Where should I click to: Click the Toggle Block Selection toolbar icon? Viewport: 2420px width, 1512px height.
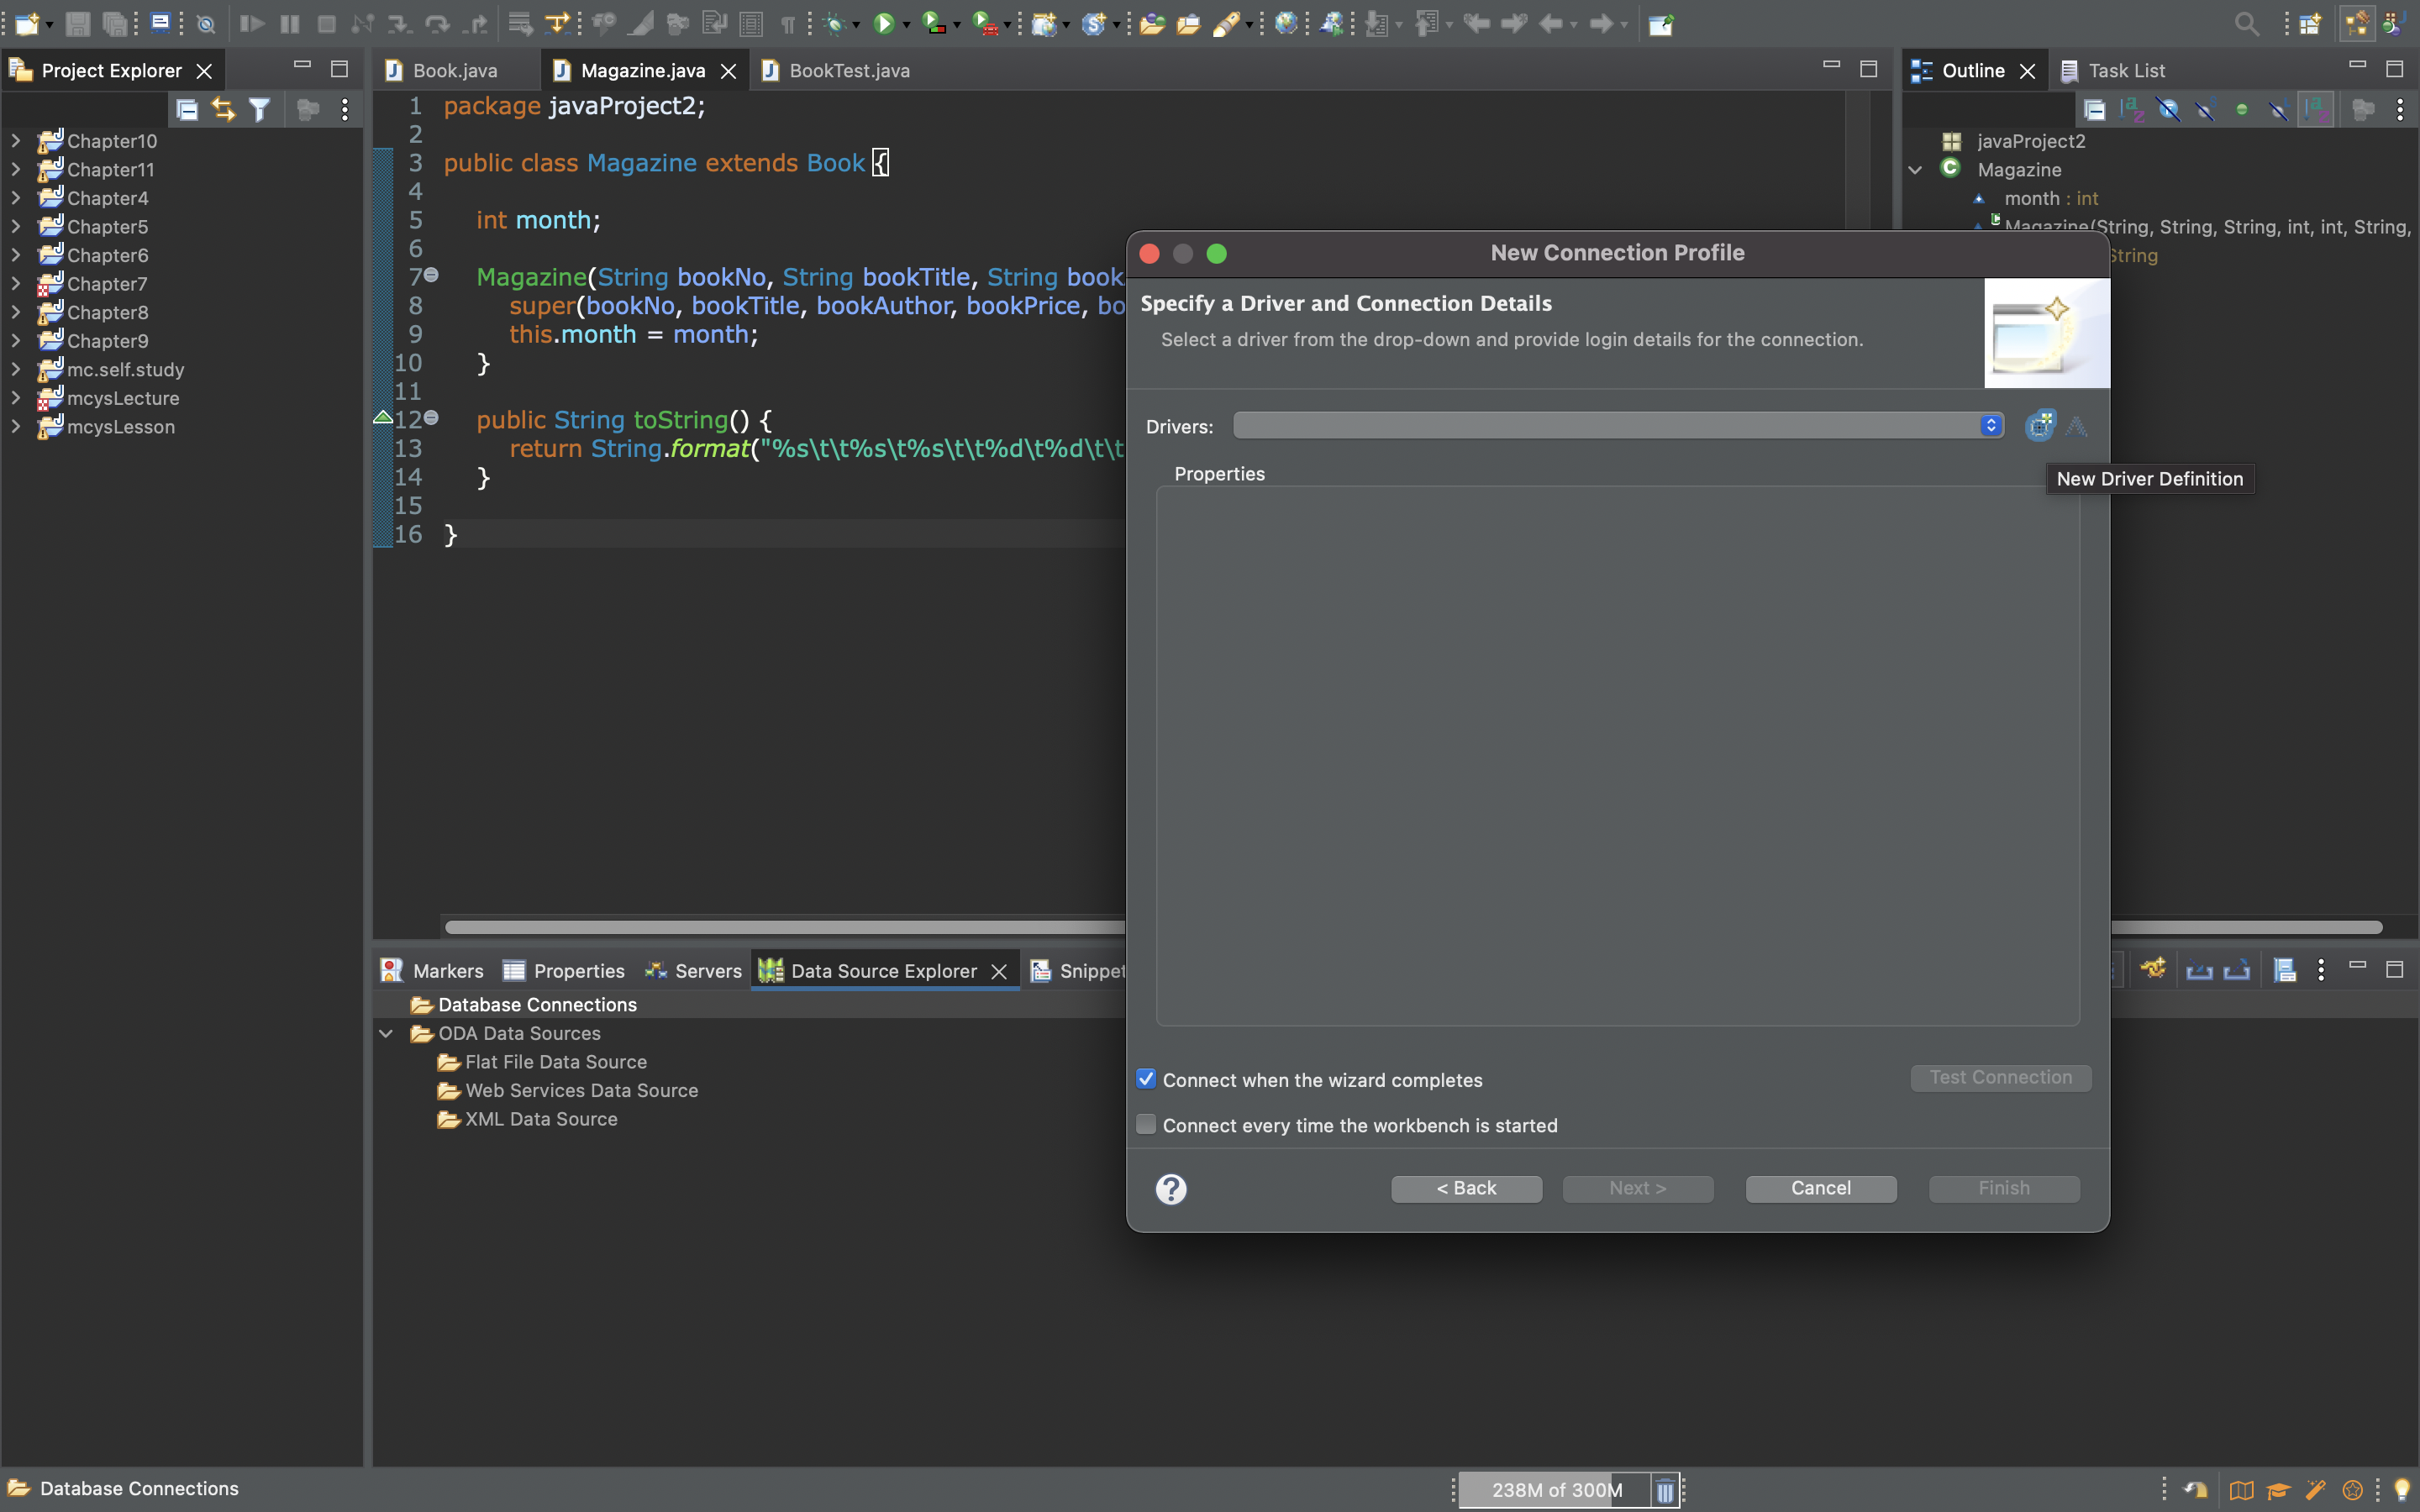coord(751,24)
